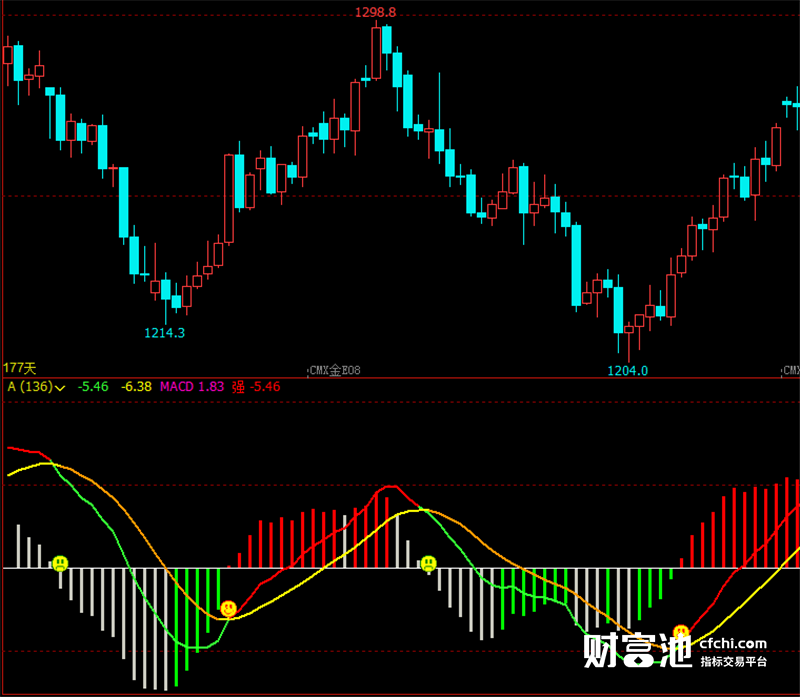
Task: Open the A (136) indicator dropdown chevron
Action: (x=60, y=388)
